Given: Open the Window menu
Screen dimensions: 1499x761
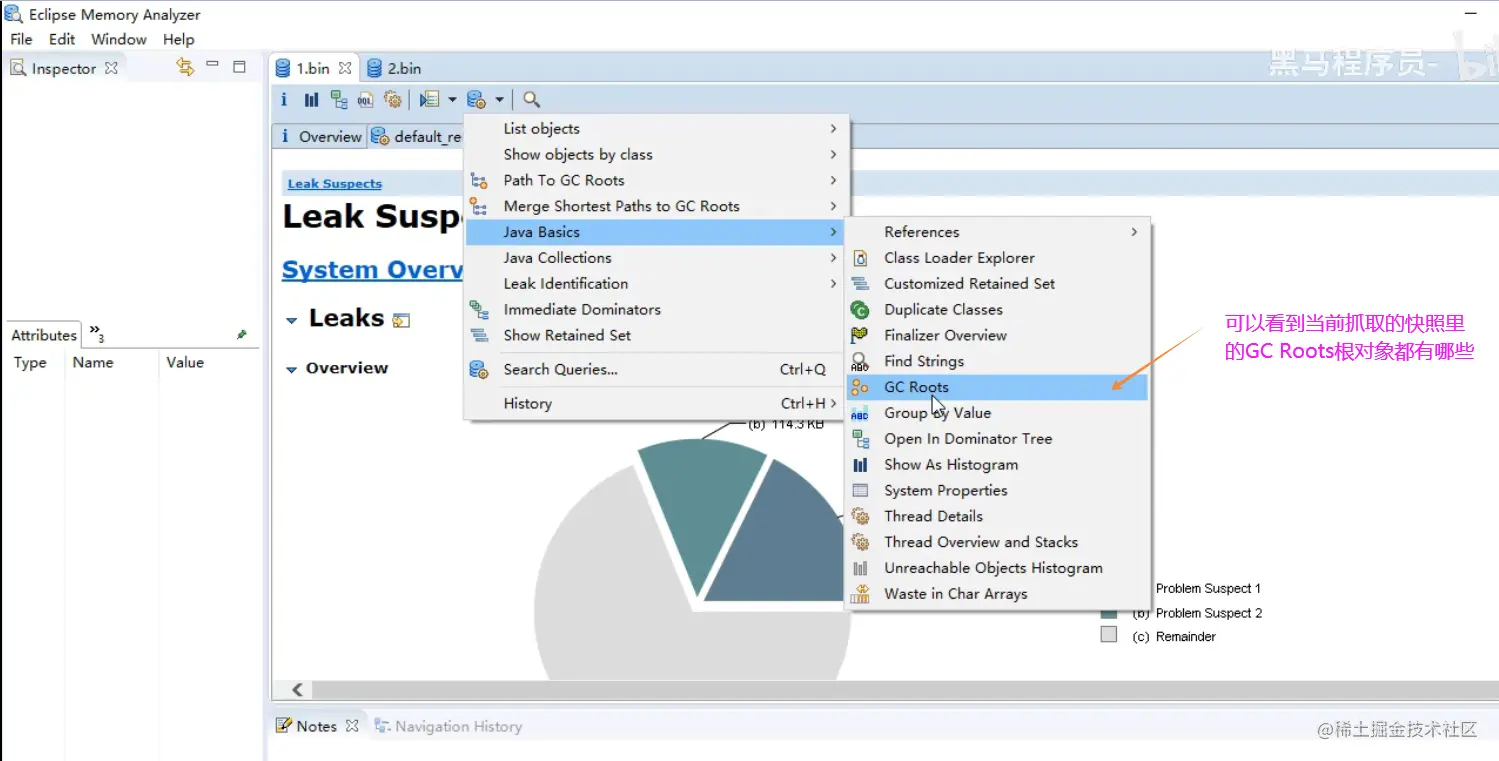Looking at the screenshot, I should click(119, 39).
